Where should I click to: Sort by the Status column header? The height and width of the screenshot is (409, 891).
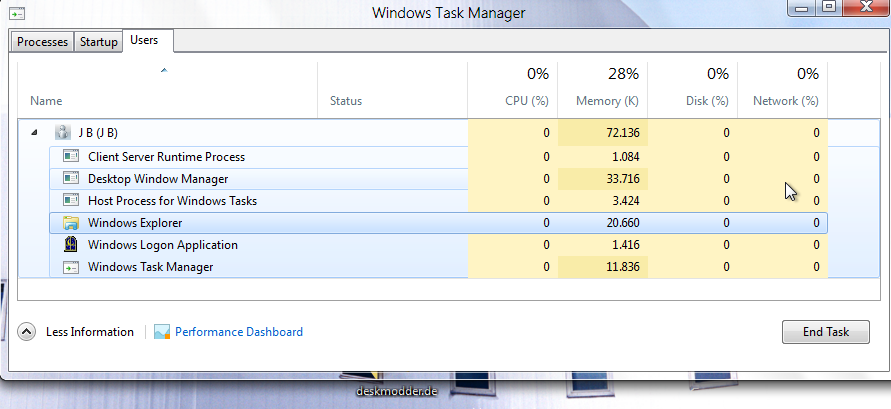[x=392, y=90]
